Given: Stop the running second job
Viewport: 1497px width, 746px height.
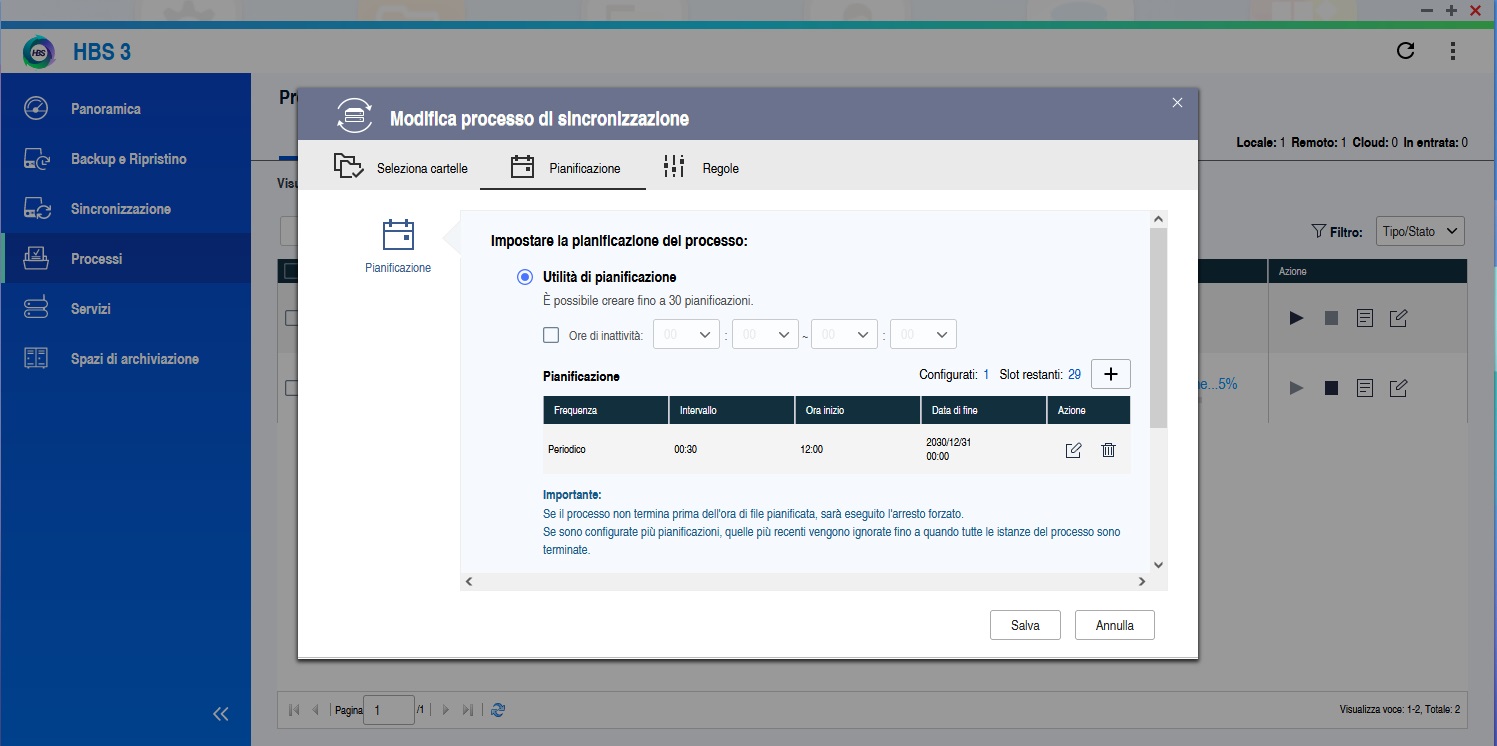Looking at the screenshot, I should (1331, 388).
